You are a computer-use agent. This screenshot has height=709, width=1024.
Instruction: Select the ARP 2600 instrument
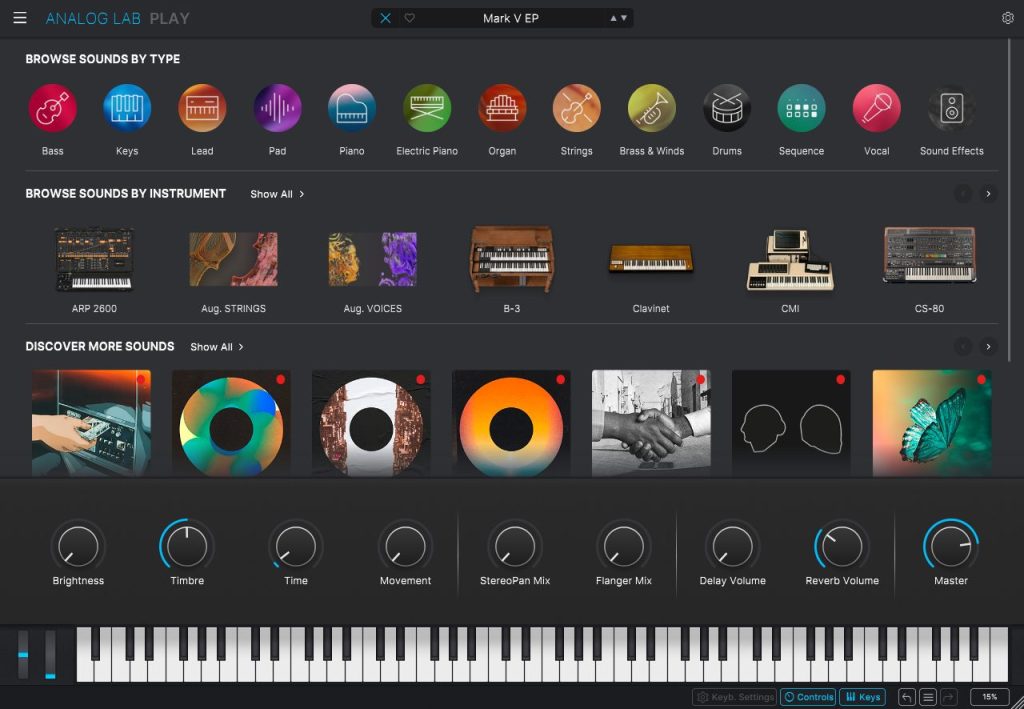tap(94, 270)
